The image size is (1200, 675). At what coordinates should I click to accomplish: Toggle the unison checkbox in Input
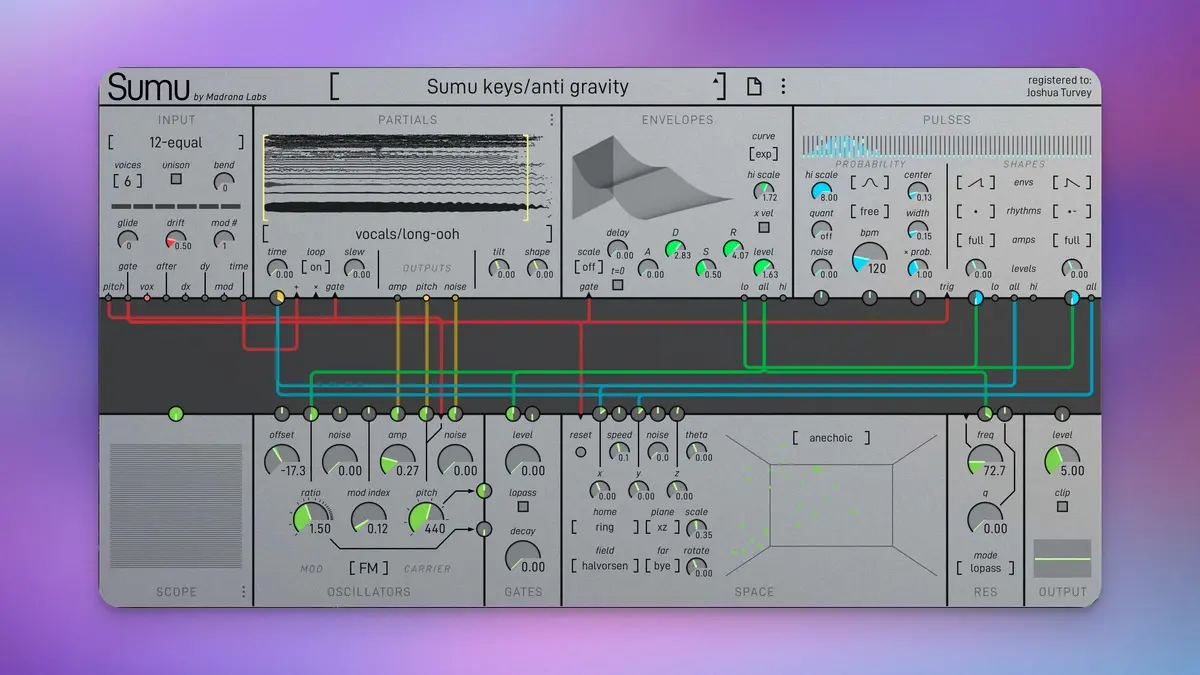[176, 179]
